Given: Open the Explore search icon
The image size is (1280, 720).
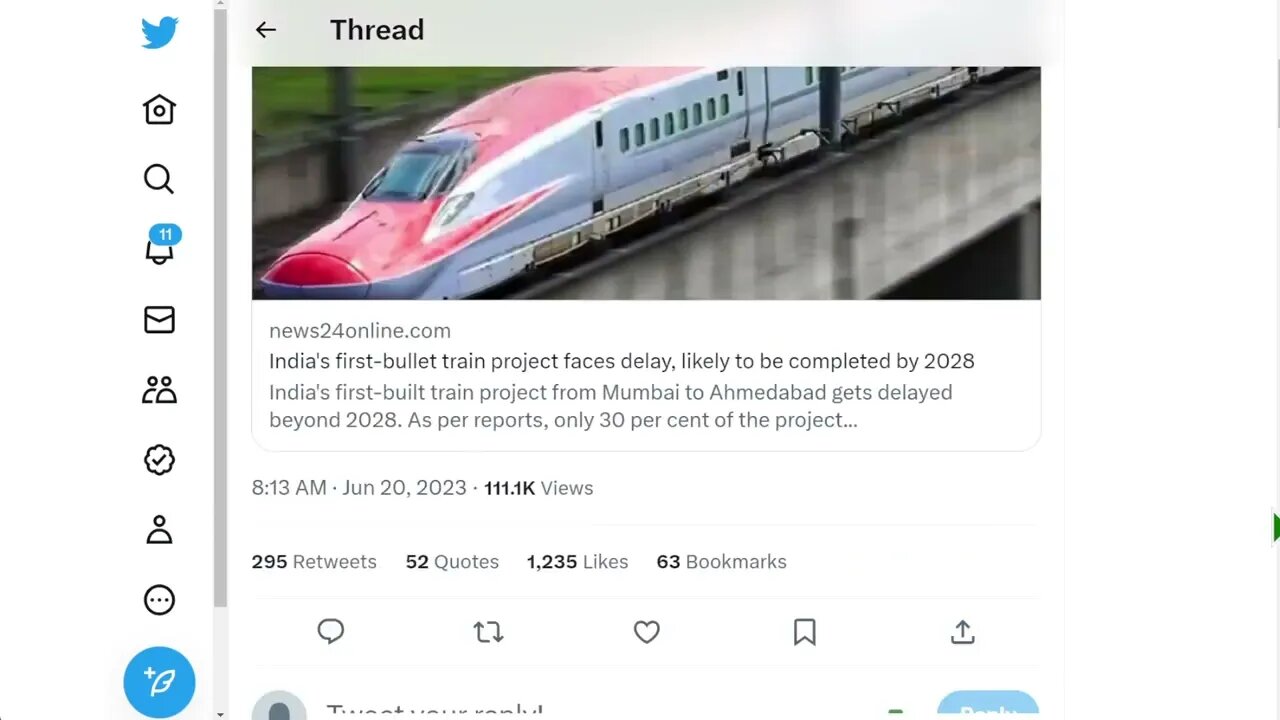Looking at the screenshot, I should [x=159, y=179].
